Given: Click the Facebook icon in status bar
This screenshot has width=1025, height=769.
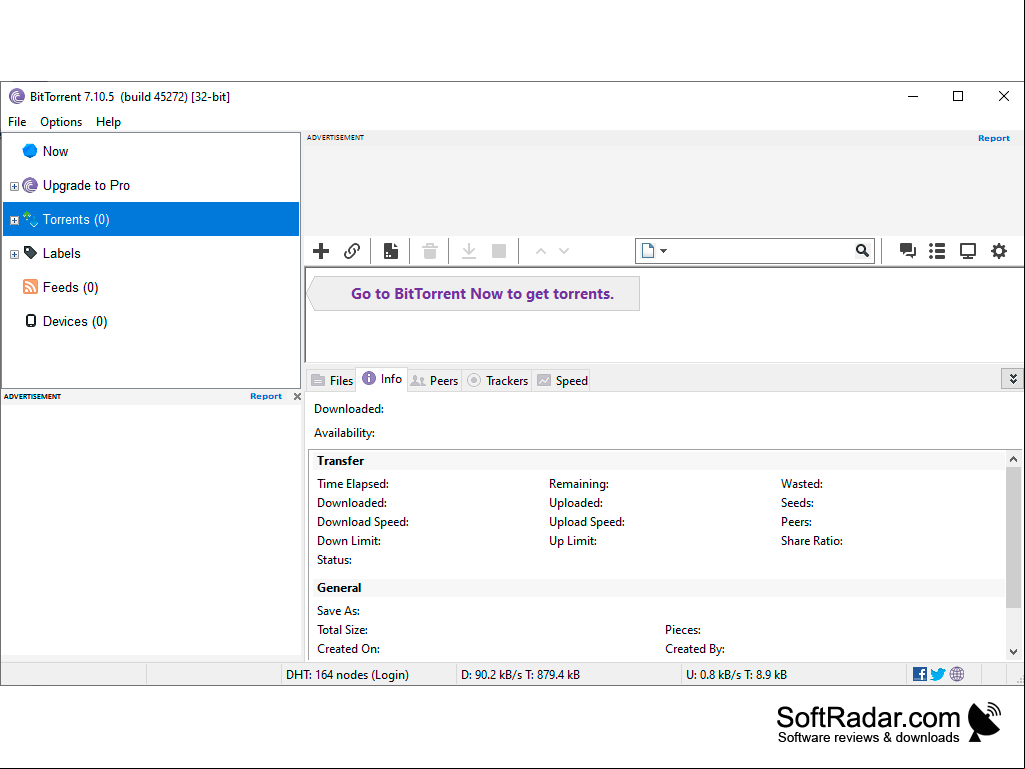Looking at the screenshot, I should click(x=920, y=674).
